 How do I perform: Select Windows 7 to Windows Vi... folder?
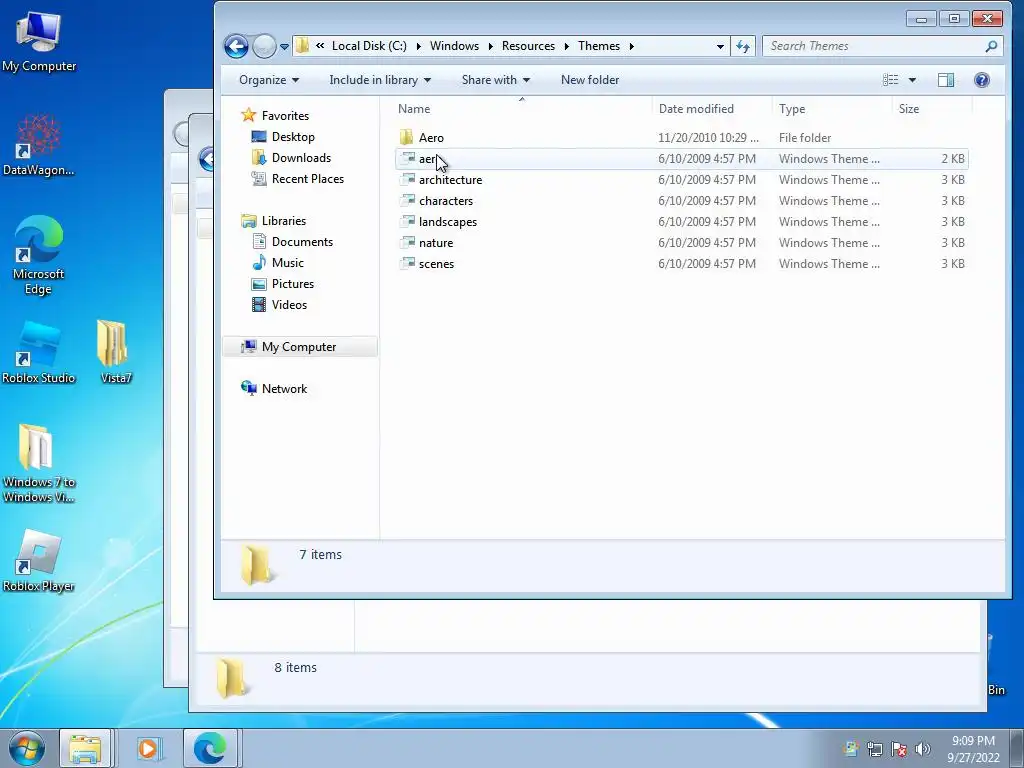(39, 464)
